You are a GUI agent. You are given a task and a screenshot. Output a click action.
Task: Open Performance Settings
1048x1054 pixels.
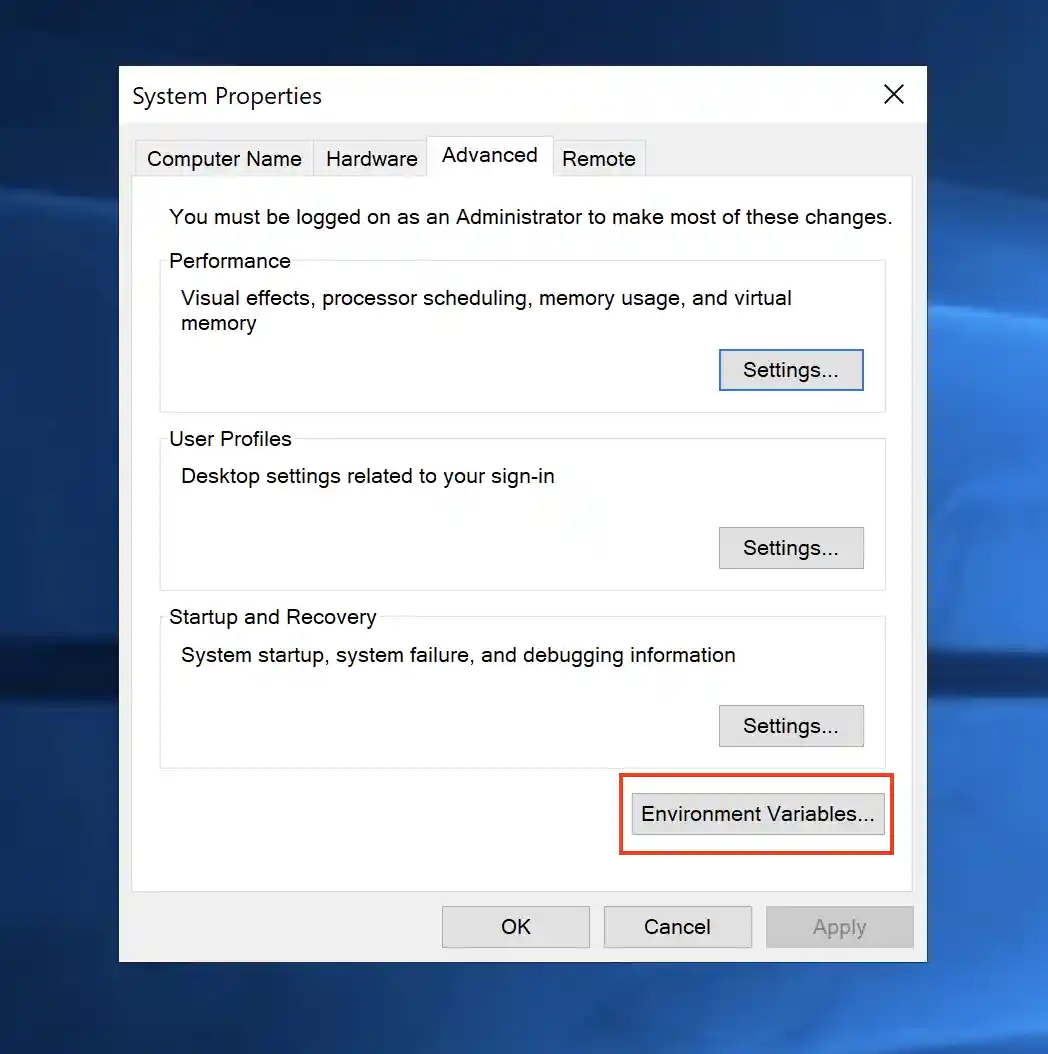coord(791,369)
